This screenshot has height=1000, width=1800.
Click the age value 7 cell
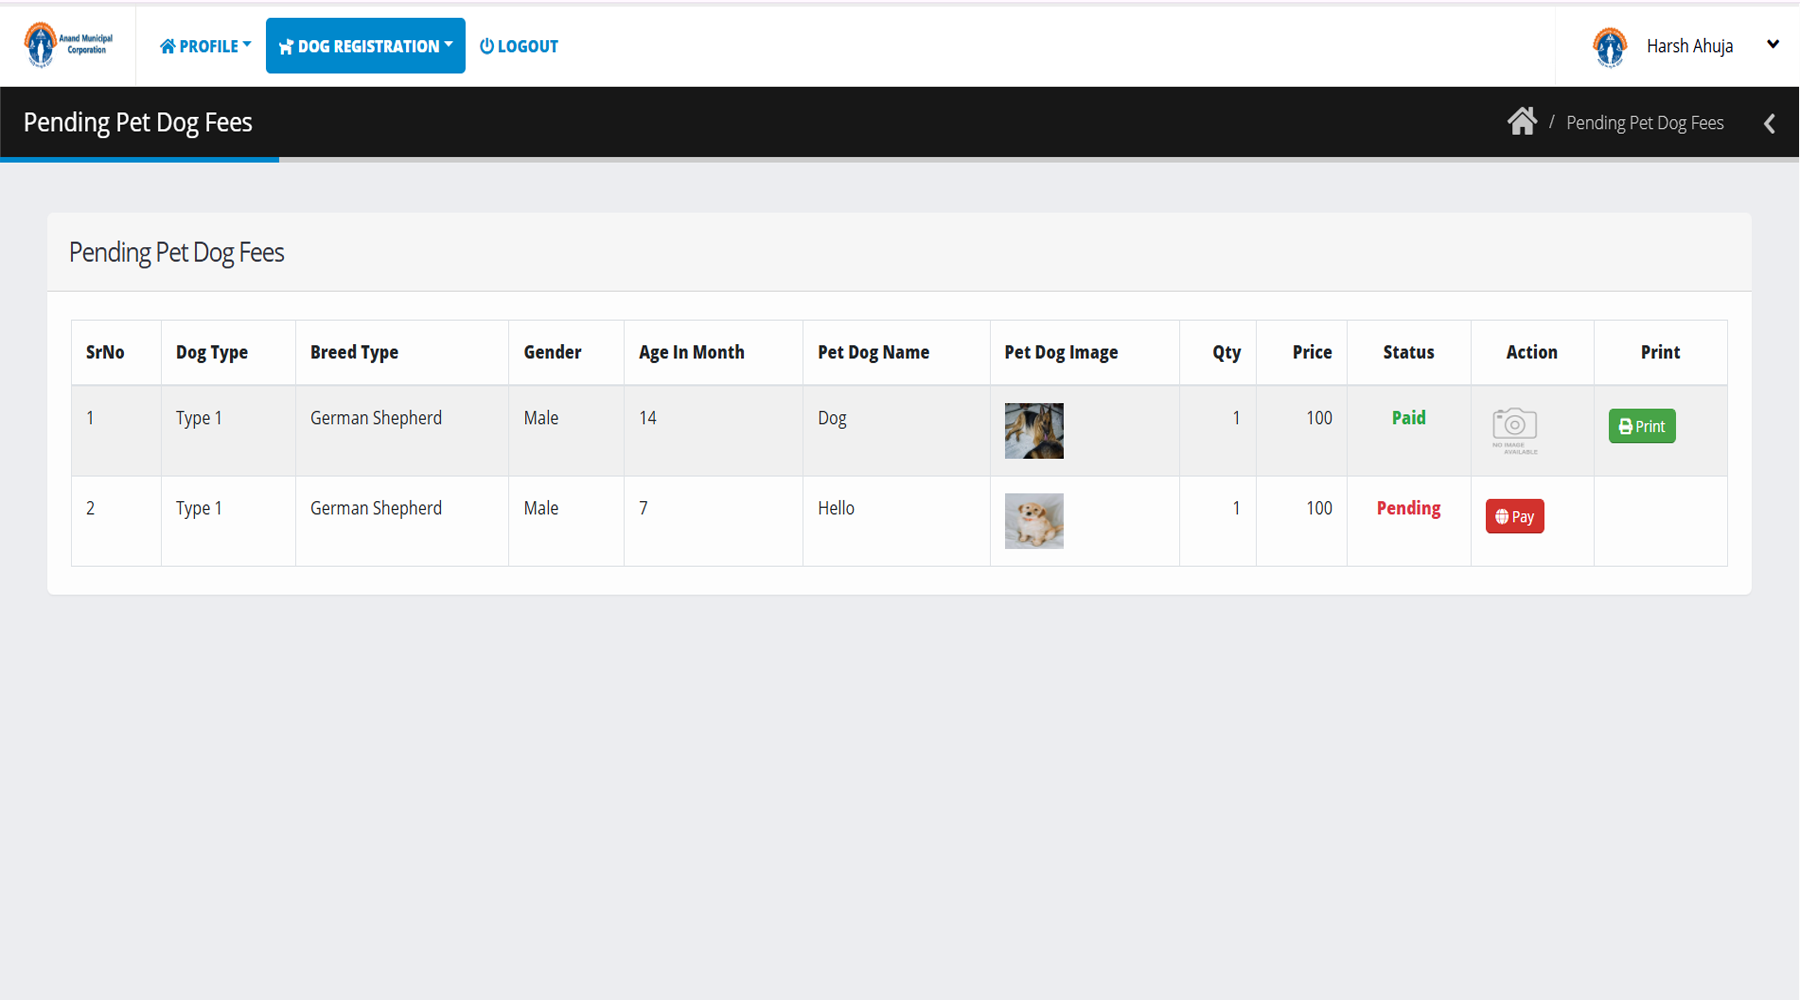tap(713, 521)
